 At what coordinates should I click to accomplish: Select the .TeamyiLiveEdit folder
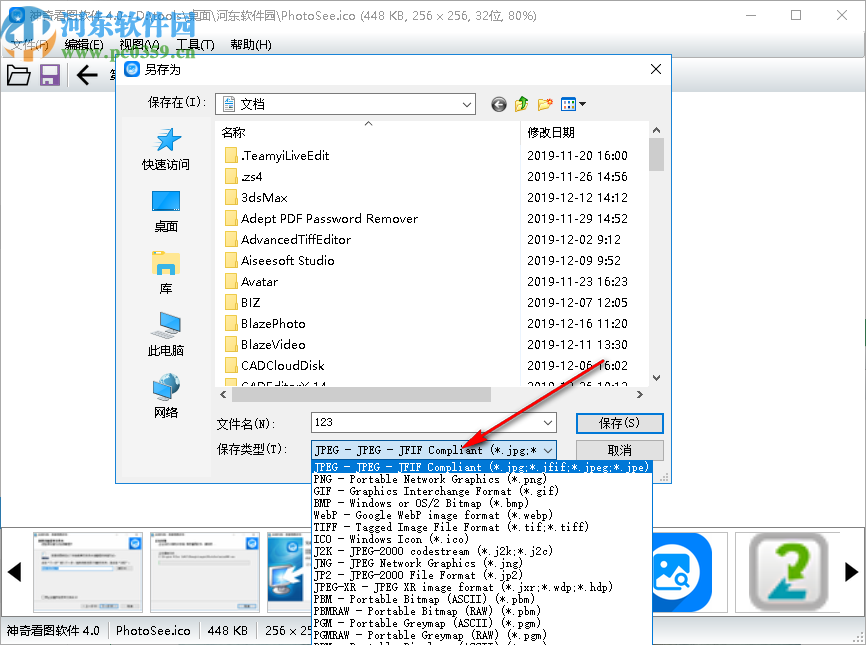pos(277,156)
